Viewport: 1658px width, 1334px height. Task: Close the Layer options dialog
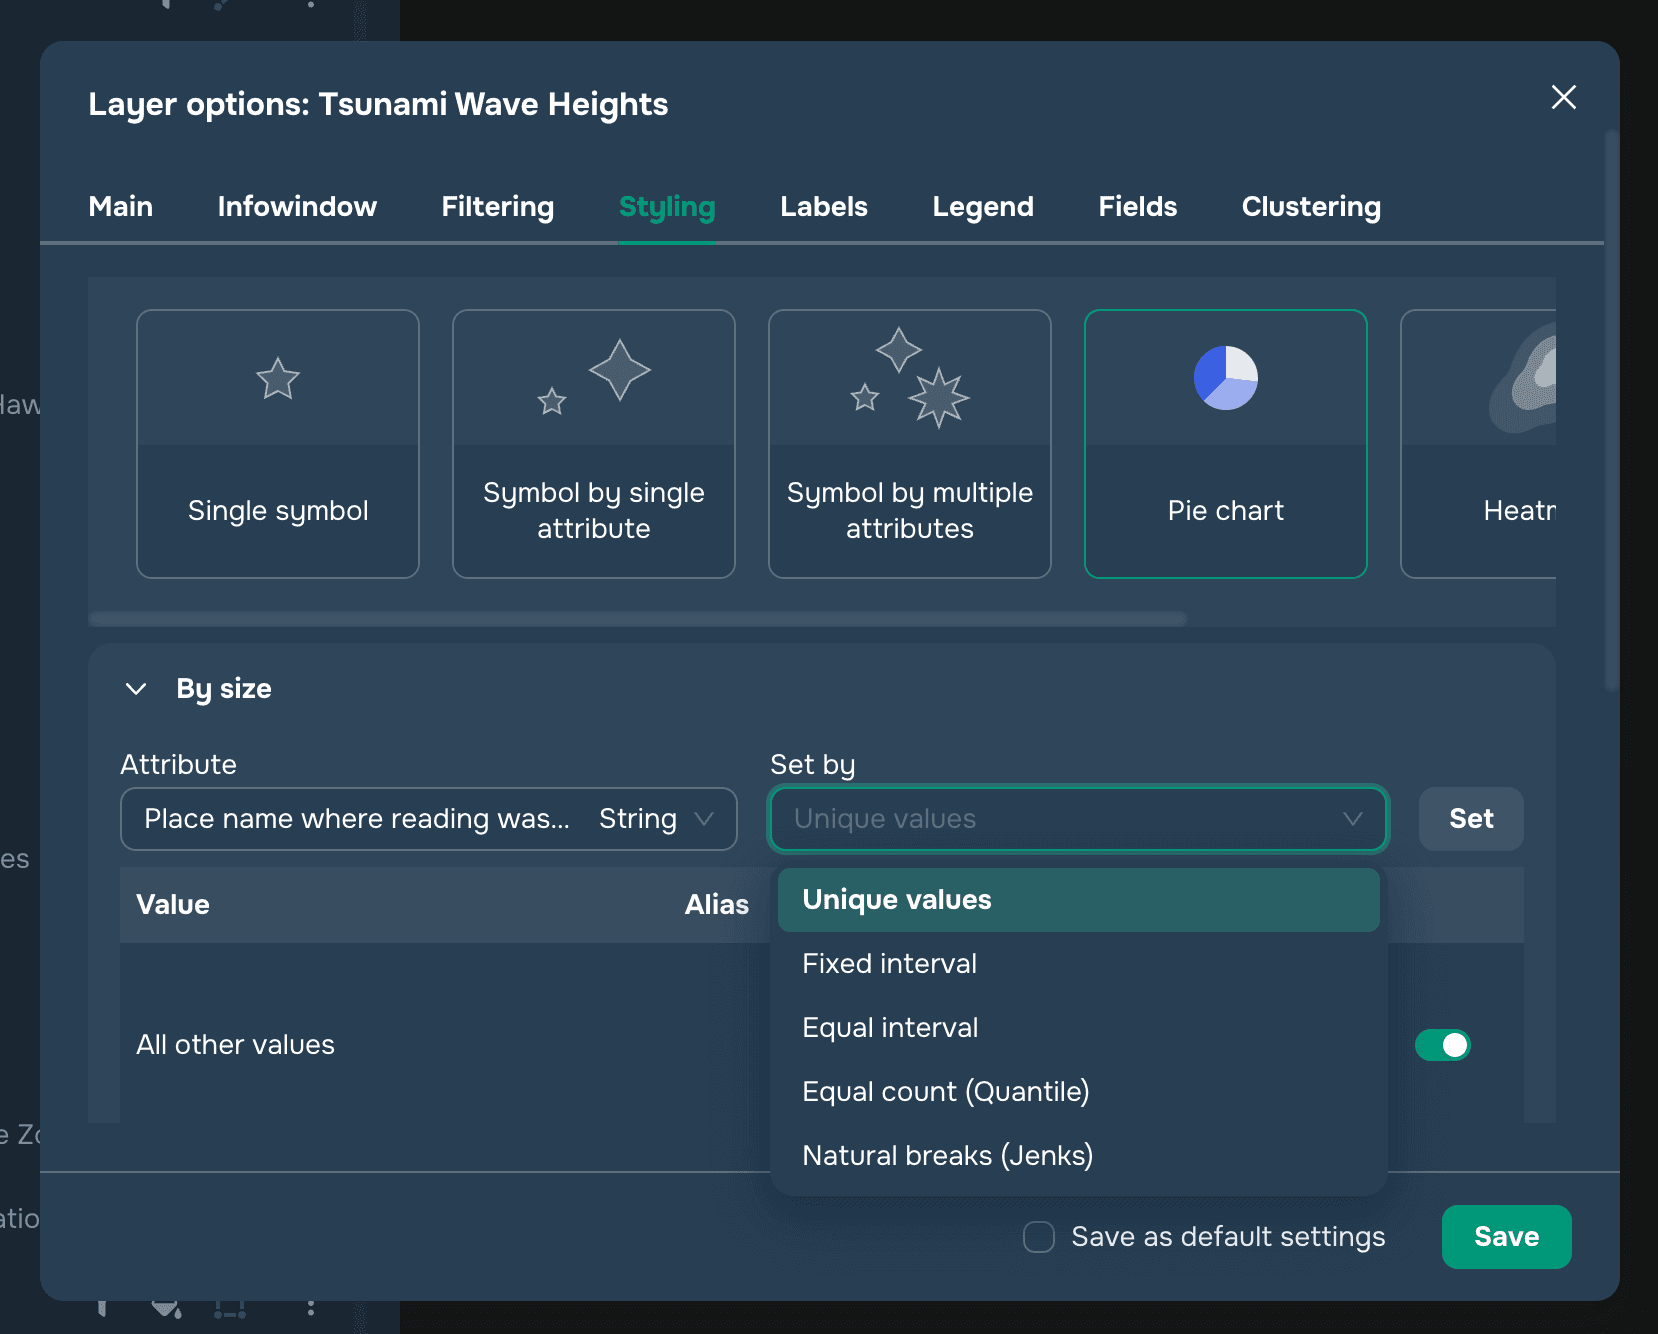(1563, 97)
